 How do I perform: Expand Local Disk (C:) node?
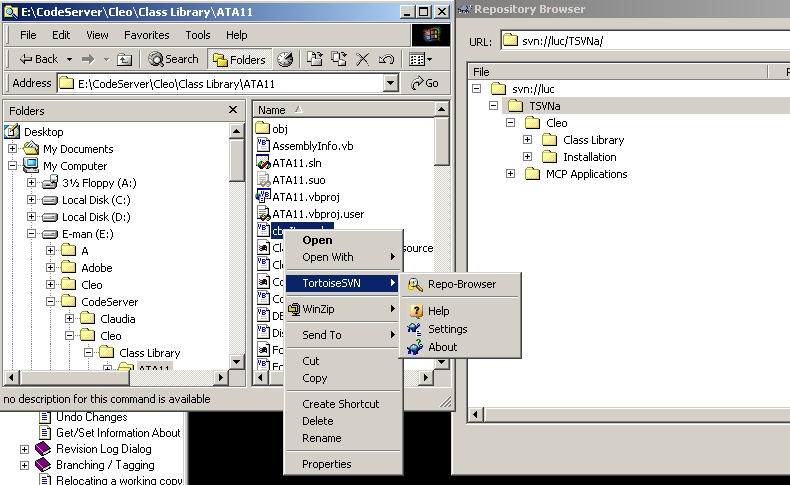coord(31,200)
